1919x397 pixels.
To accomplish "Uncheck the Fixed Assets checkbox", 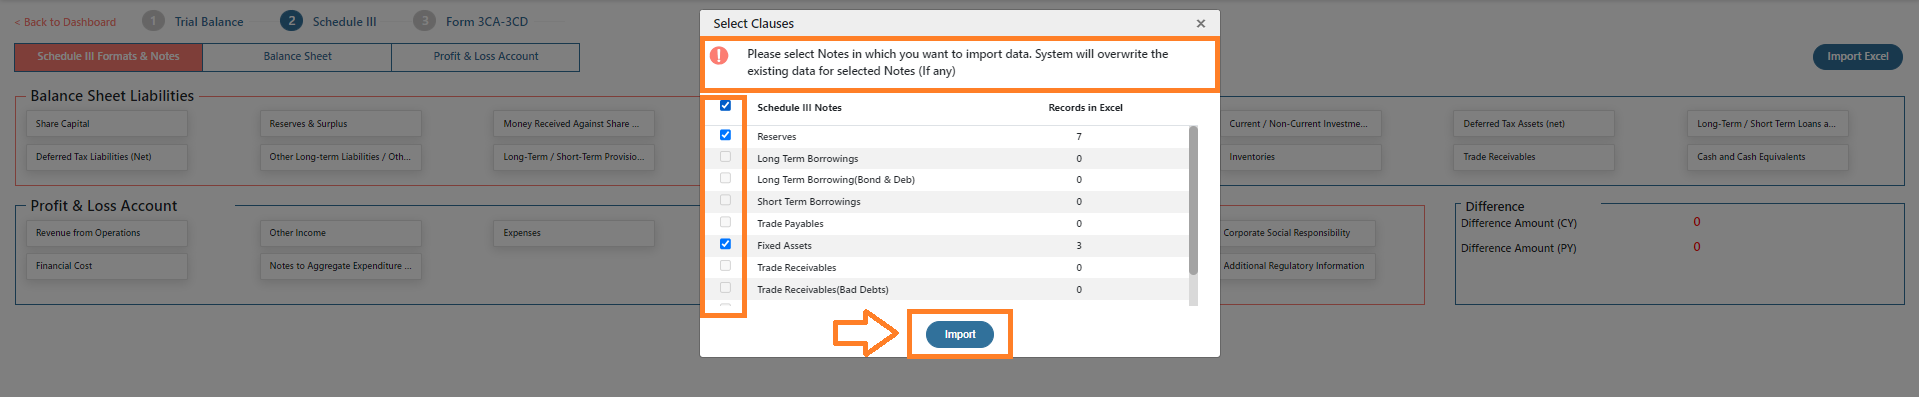I will coord(725,243).
